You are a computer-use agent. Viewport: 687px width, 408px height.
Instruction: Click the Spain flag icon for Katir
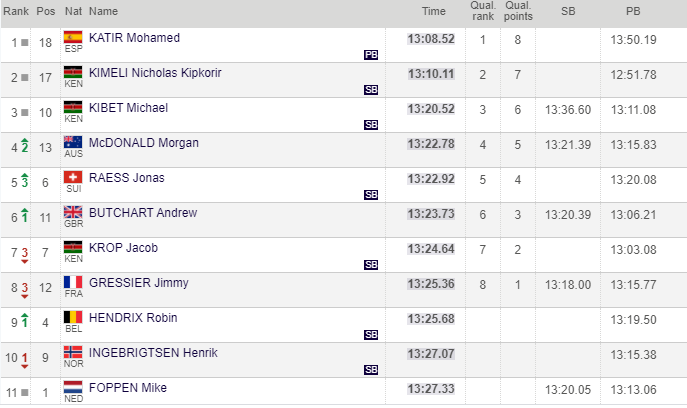pos(72,37)
